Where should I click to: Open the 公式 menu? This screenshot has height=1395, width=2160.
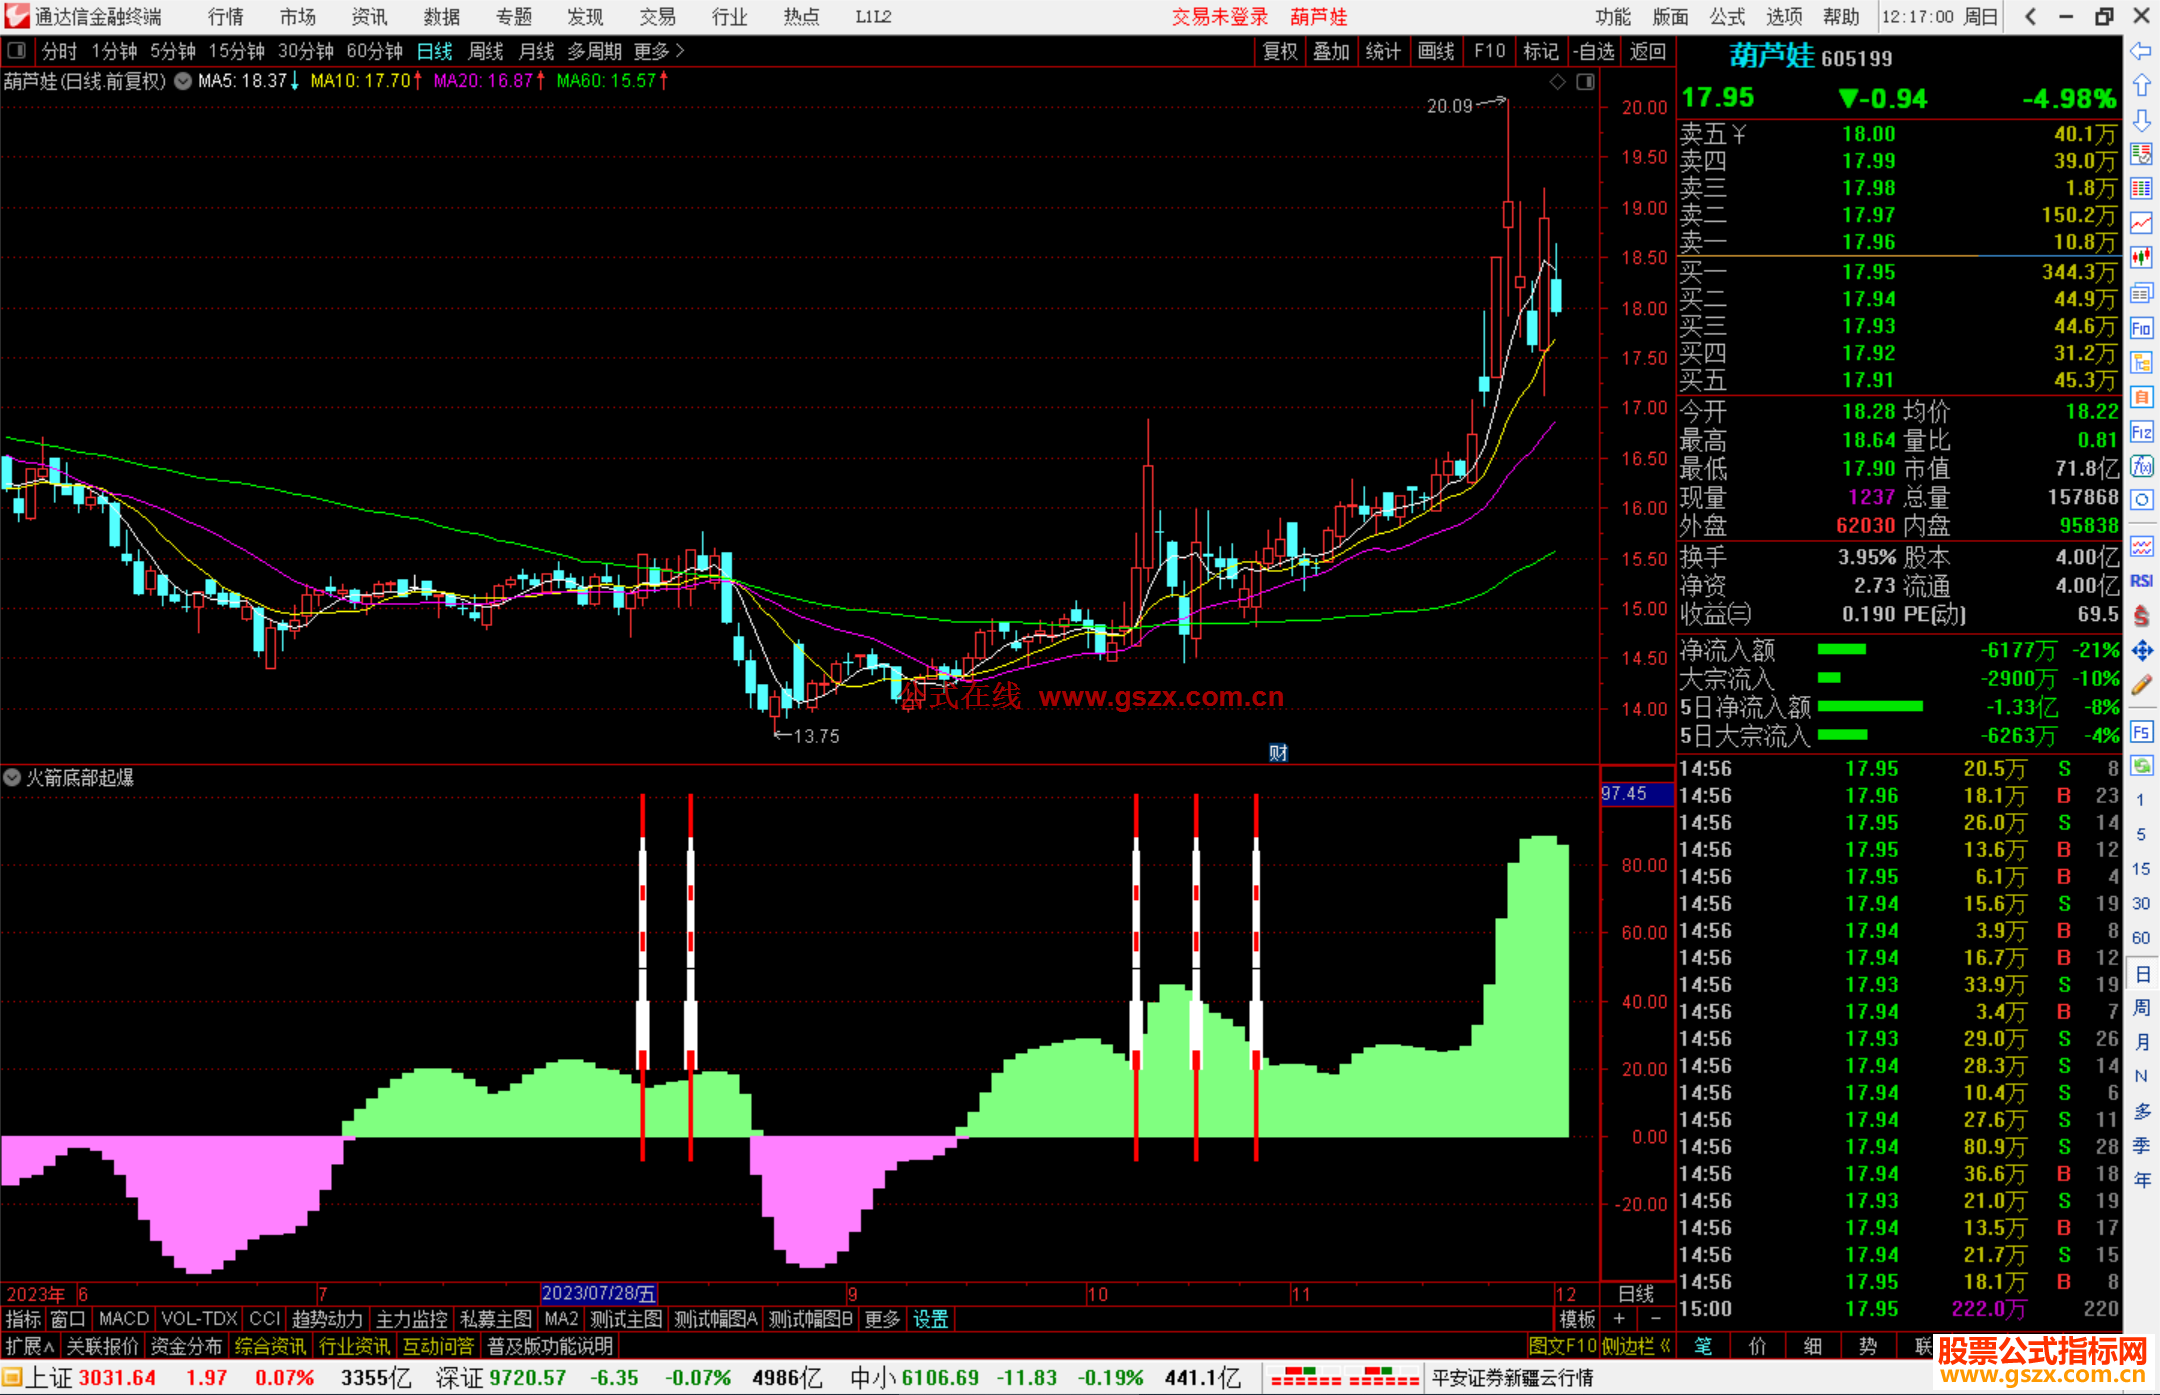1726,17
